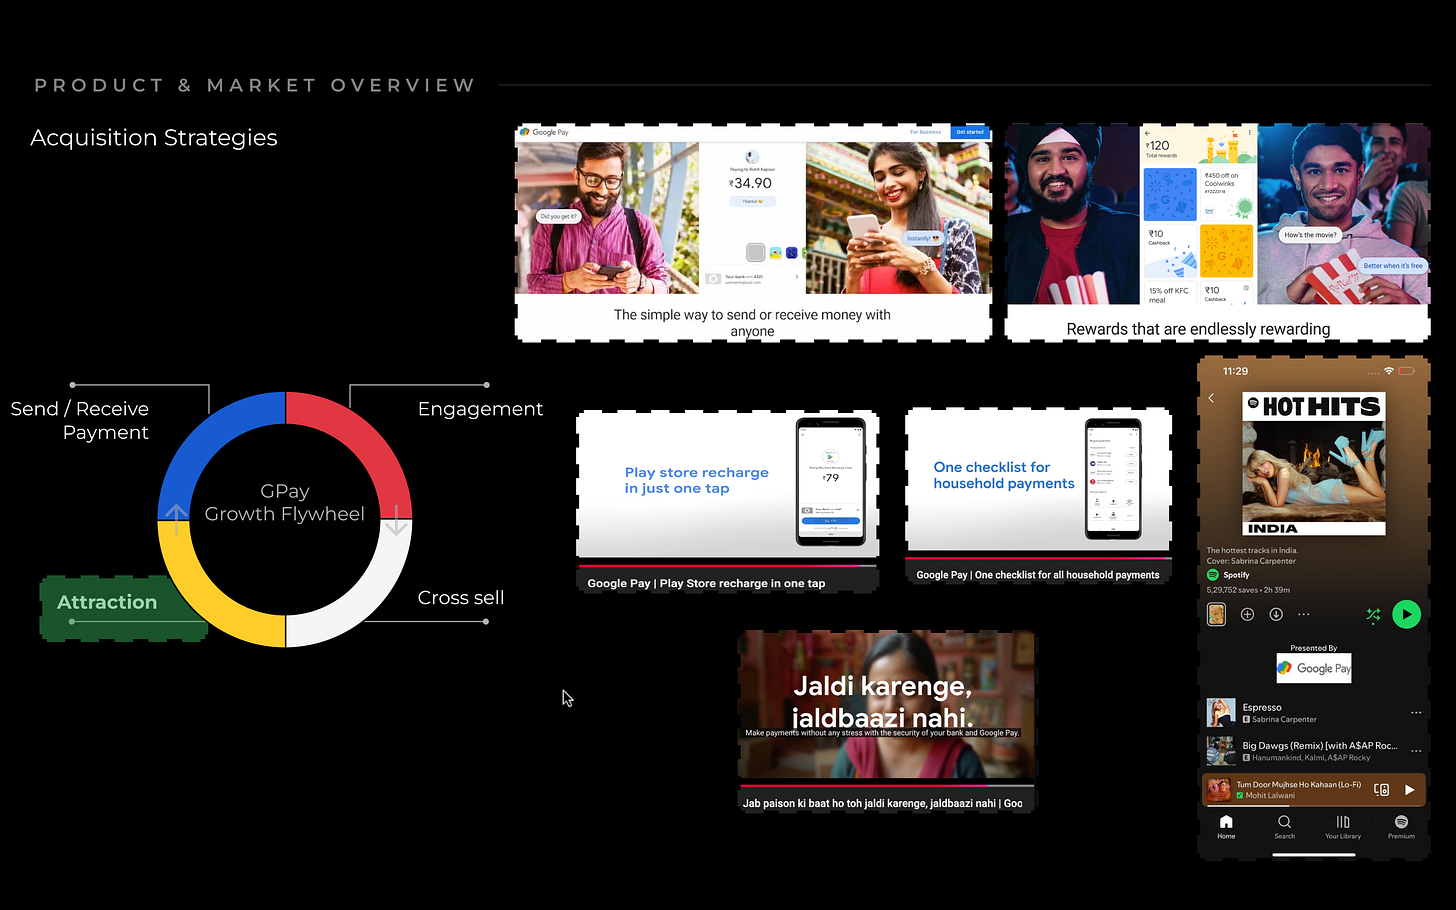Open the Jaldi karenge, jaldbaazi nahi video
The width and height of the screenshot is (1456, 910).
[887, 704]
